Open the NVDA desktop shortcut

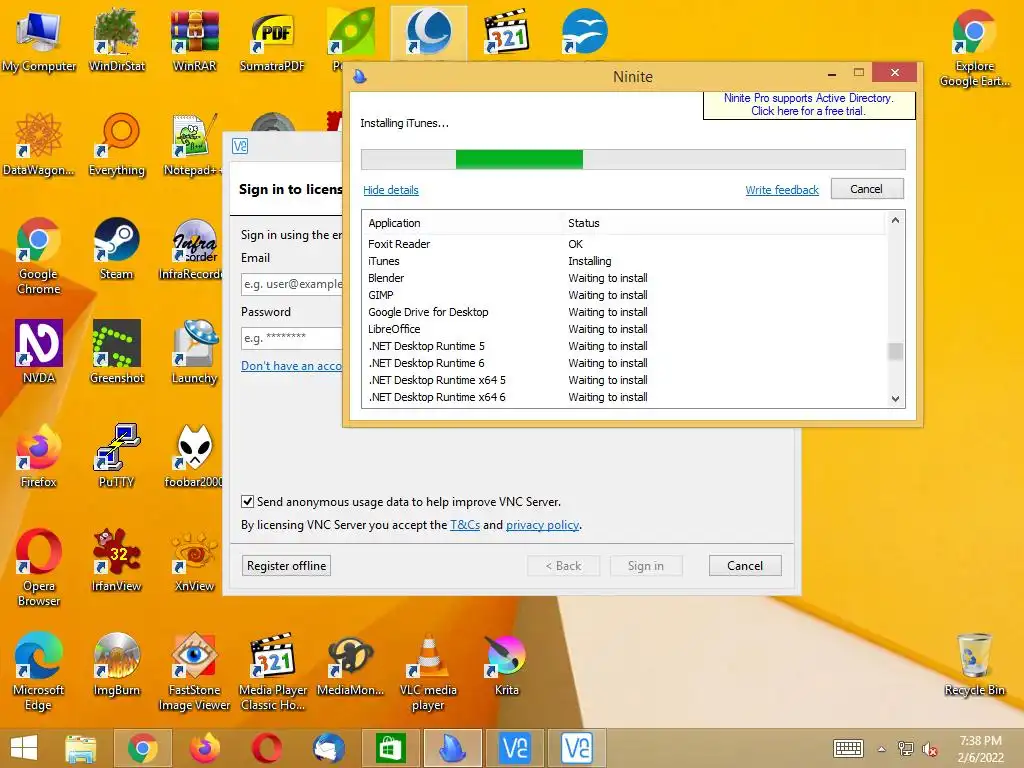(x=39, y=353)
